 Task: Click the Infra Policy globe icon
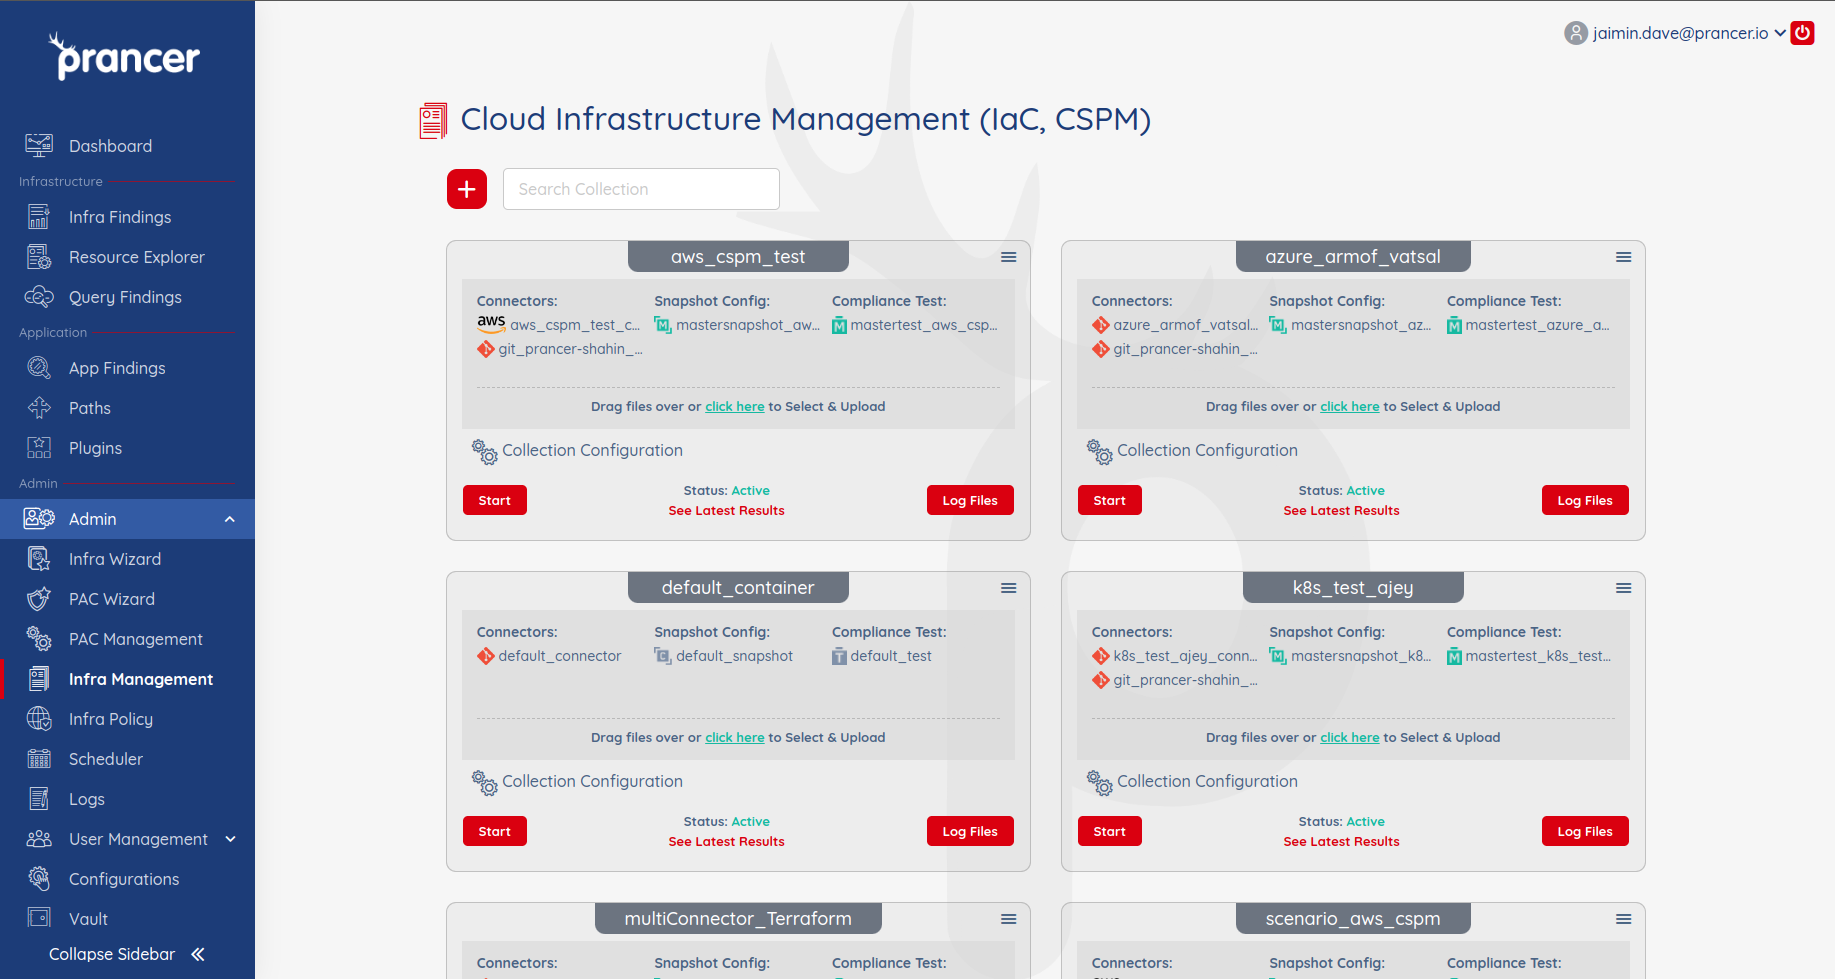[39, 719]
